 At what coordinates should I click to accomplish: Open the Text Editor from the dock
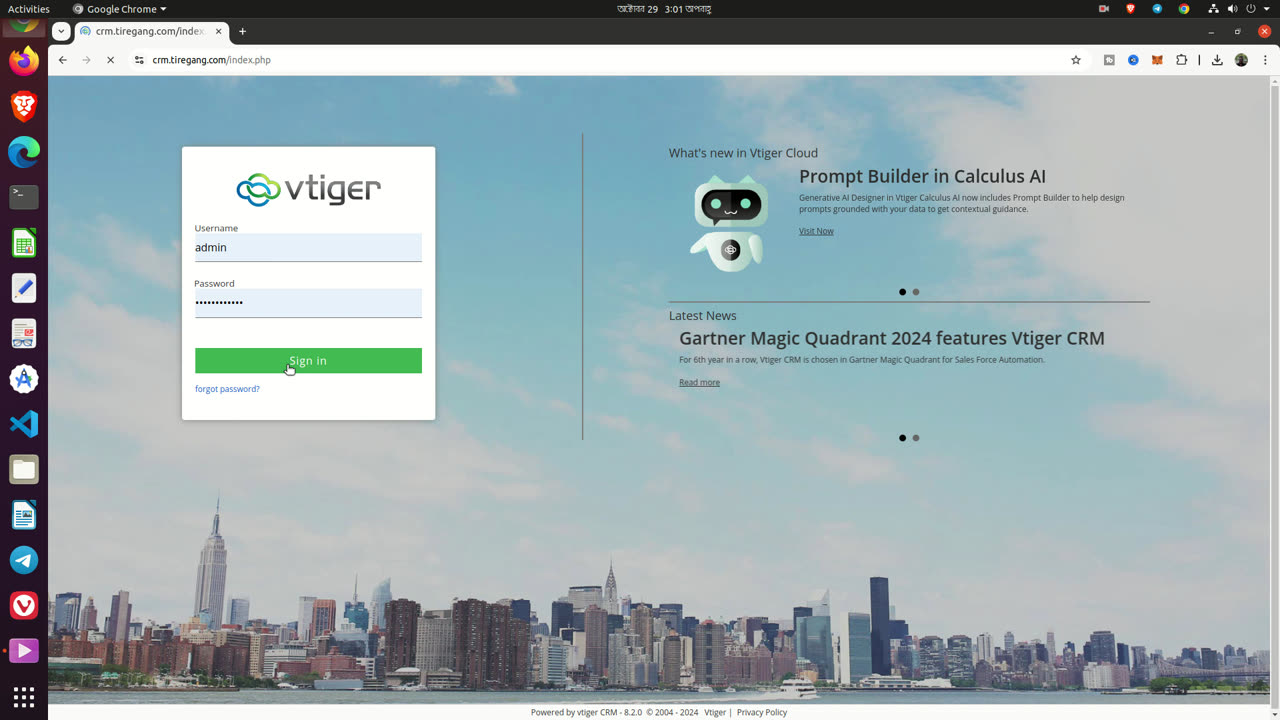pyautogui.click(x=24, y=288)
